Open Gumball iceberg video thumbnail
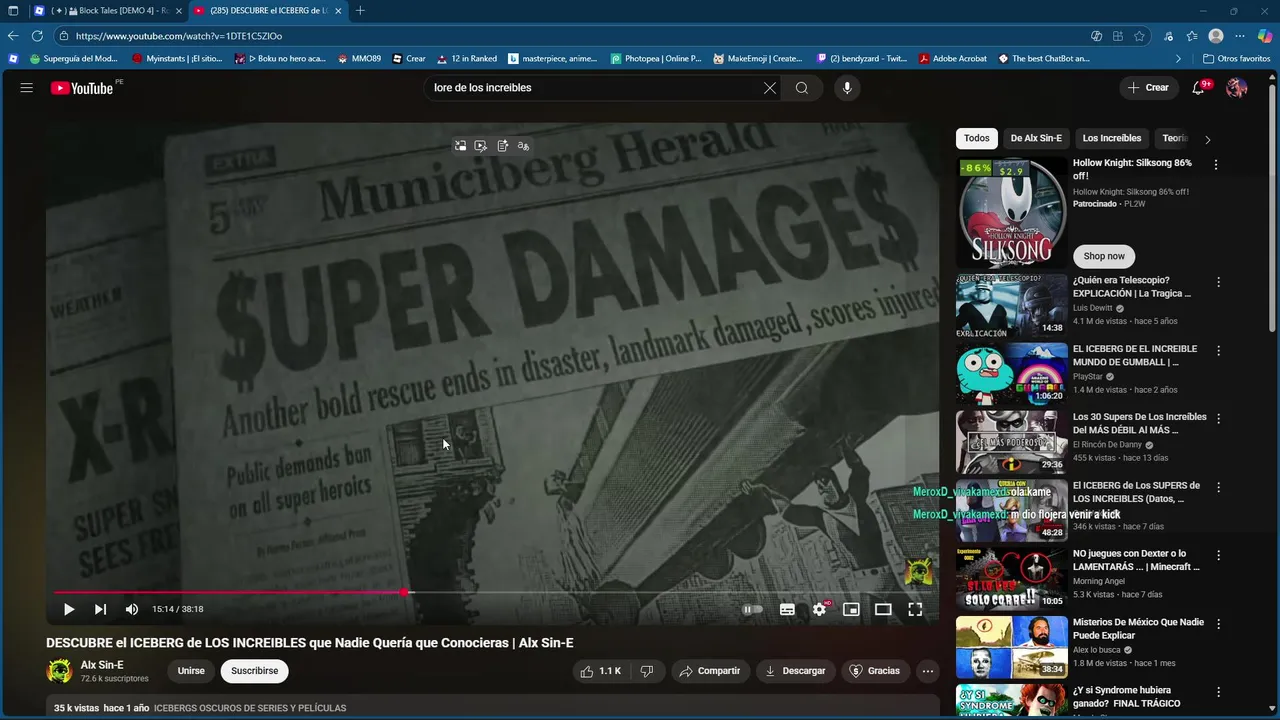 [1011, 373]
